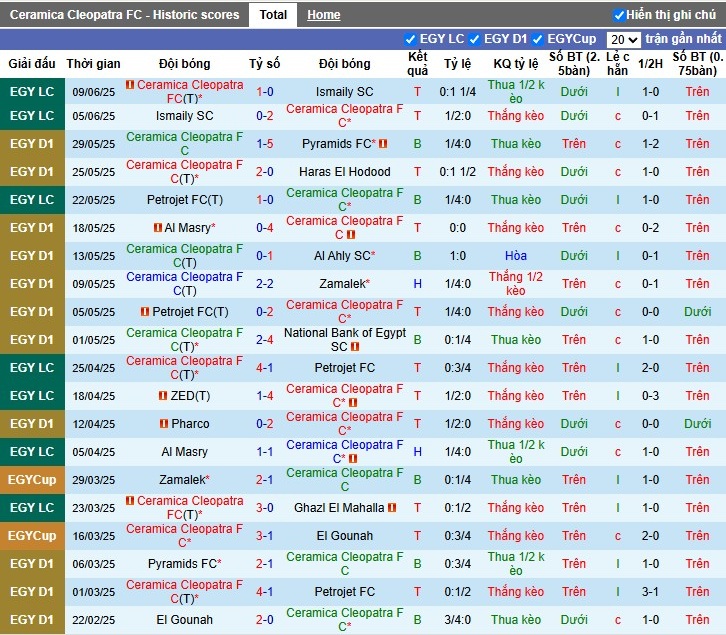Open the 1-0 score against Ismaily SC on 09/06/25
This screenshot has width=726, height=635.
(x=265, y=92)
